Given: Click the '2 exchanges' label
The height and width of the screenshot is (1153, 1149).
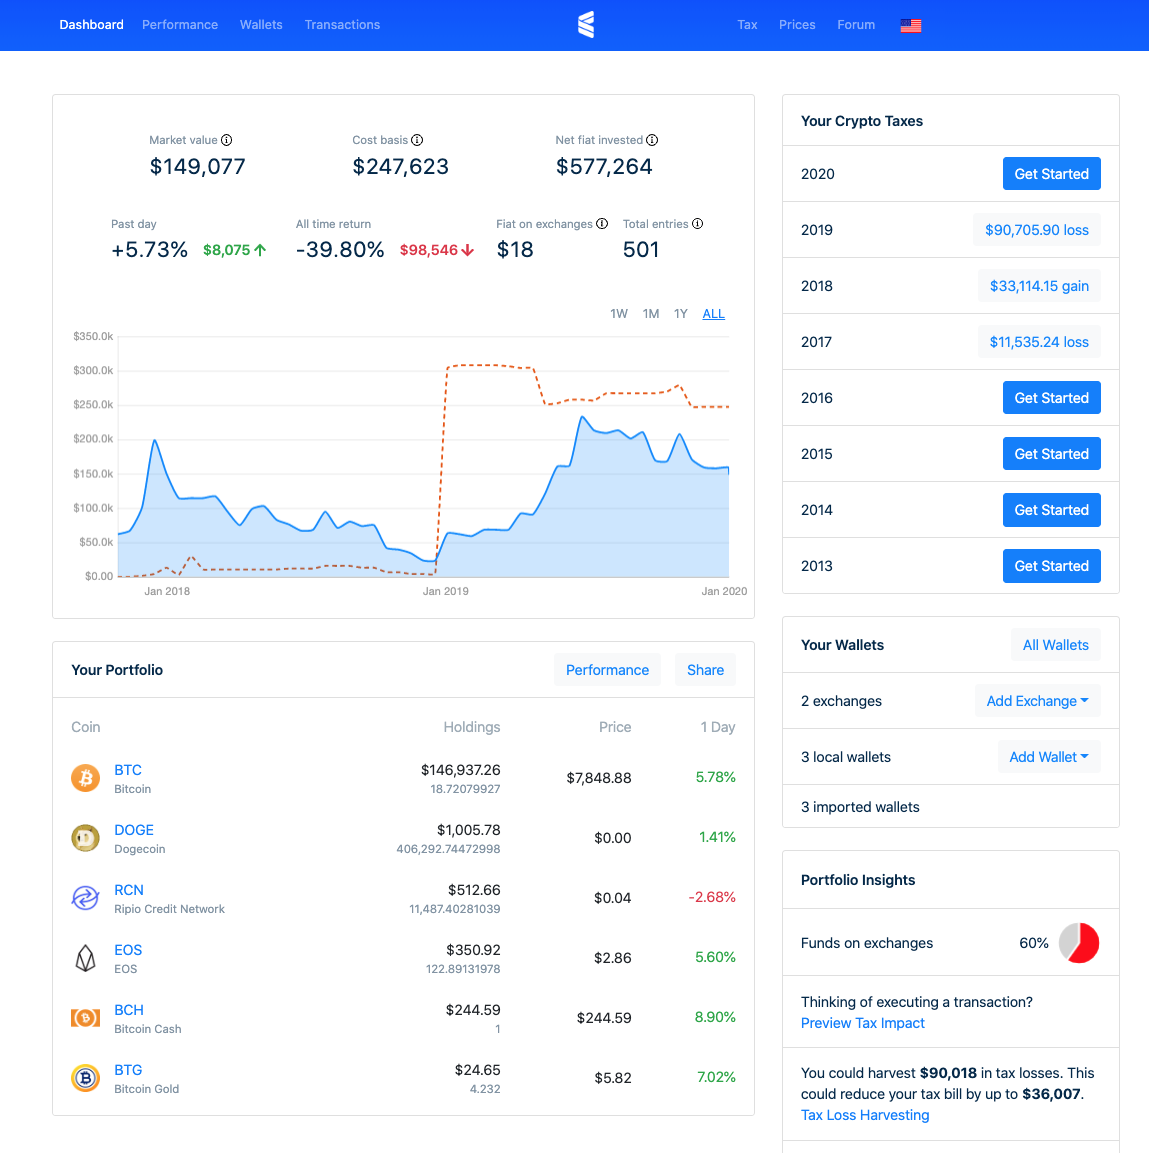Looking at the screenshot, I should (841, 701).
